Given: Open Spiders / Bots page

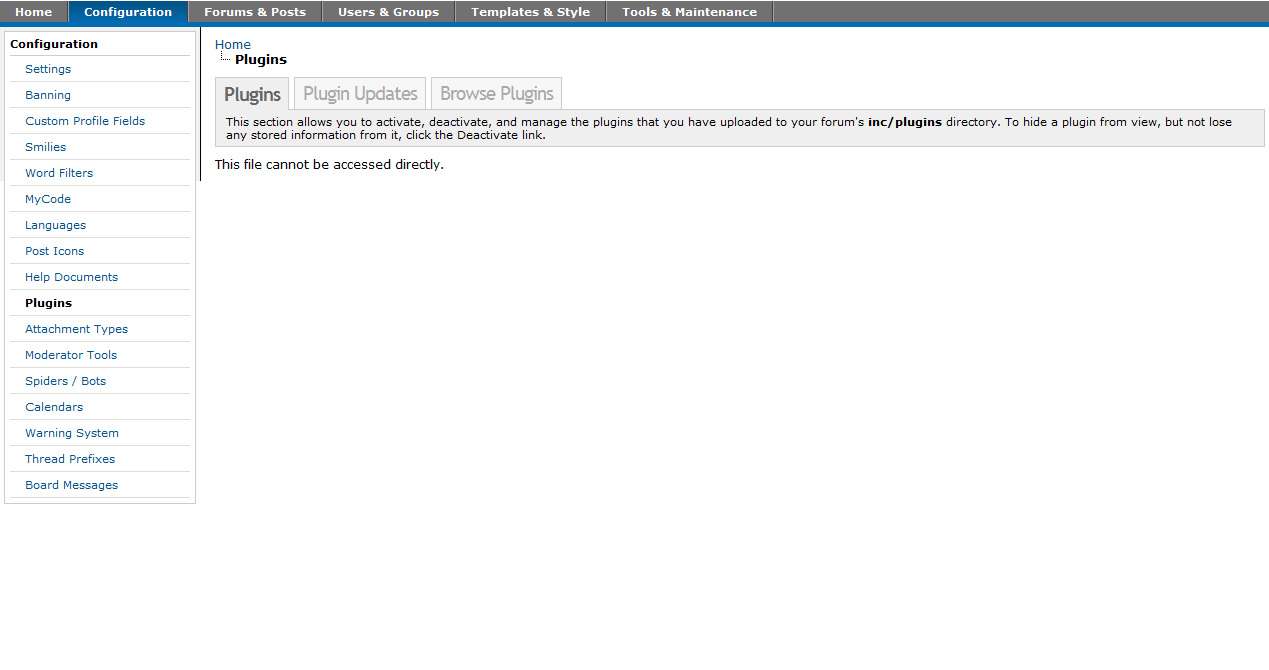Looking at the screenshot, I should (x=66, y=381).
